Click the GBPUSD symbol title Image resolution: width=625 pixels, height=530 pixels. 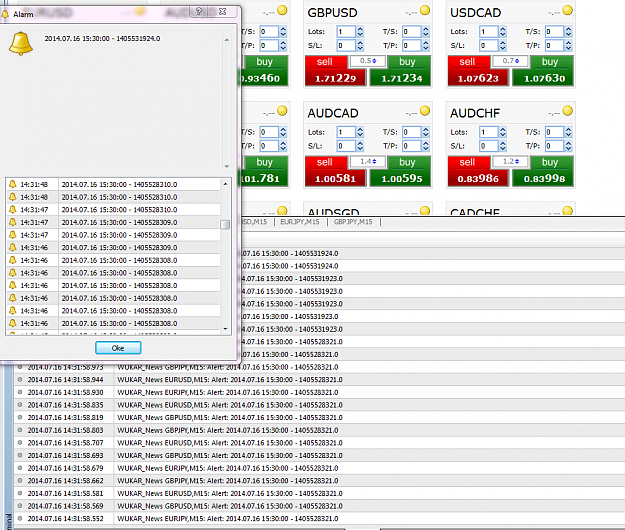[x=332, y=13]
